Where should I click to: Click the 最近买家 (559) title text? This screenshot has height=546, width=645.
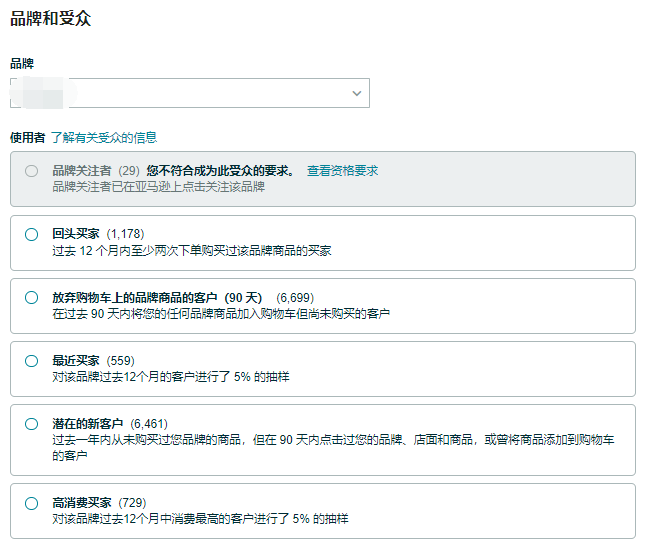[93, 361]
